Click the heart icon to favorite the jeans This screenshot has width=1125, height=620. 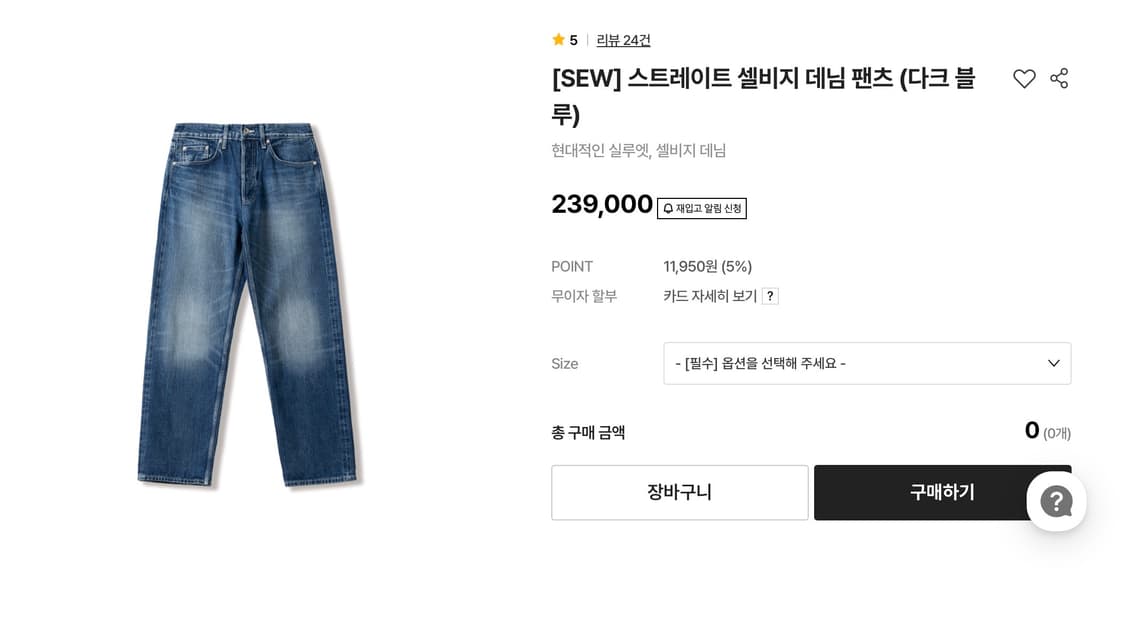[1024, 78]
